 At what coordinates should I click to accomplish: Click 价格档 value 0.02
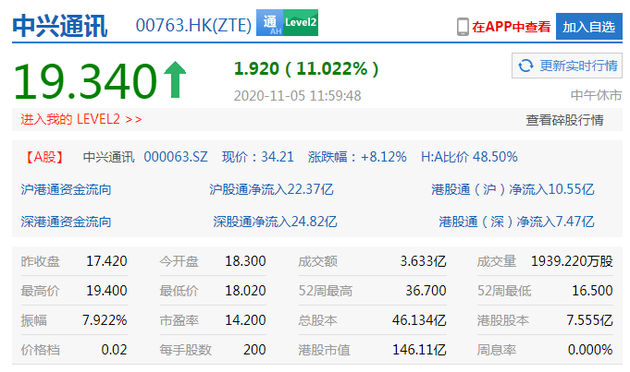click(x=114, y=350)
